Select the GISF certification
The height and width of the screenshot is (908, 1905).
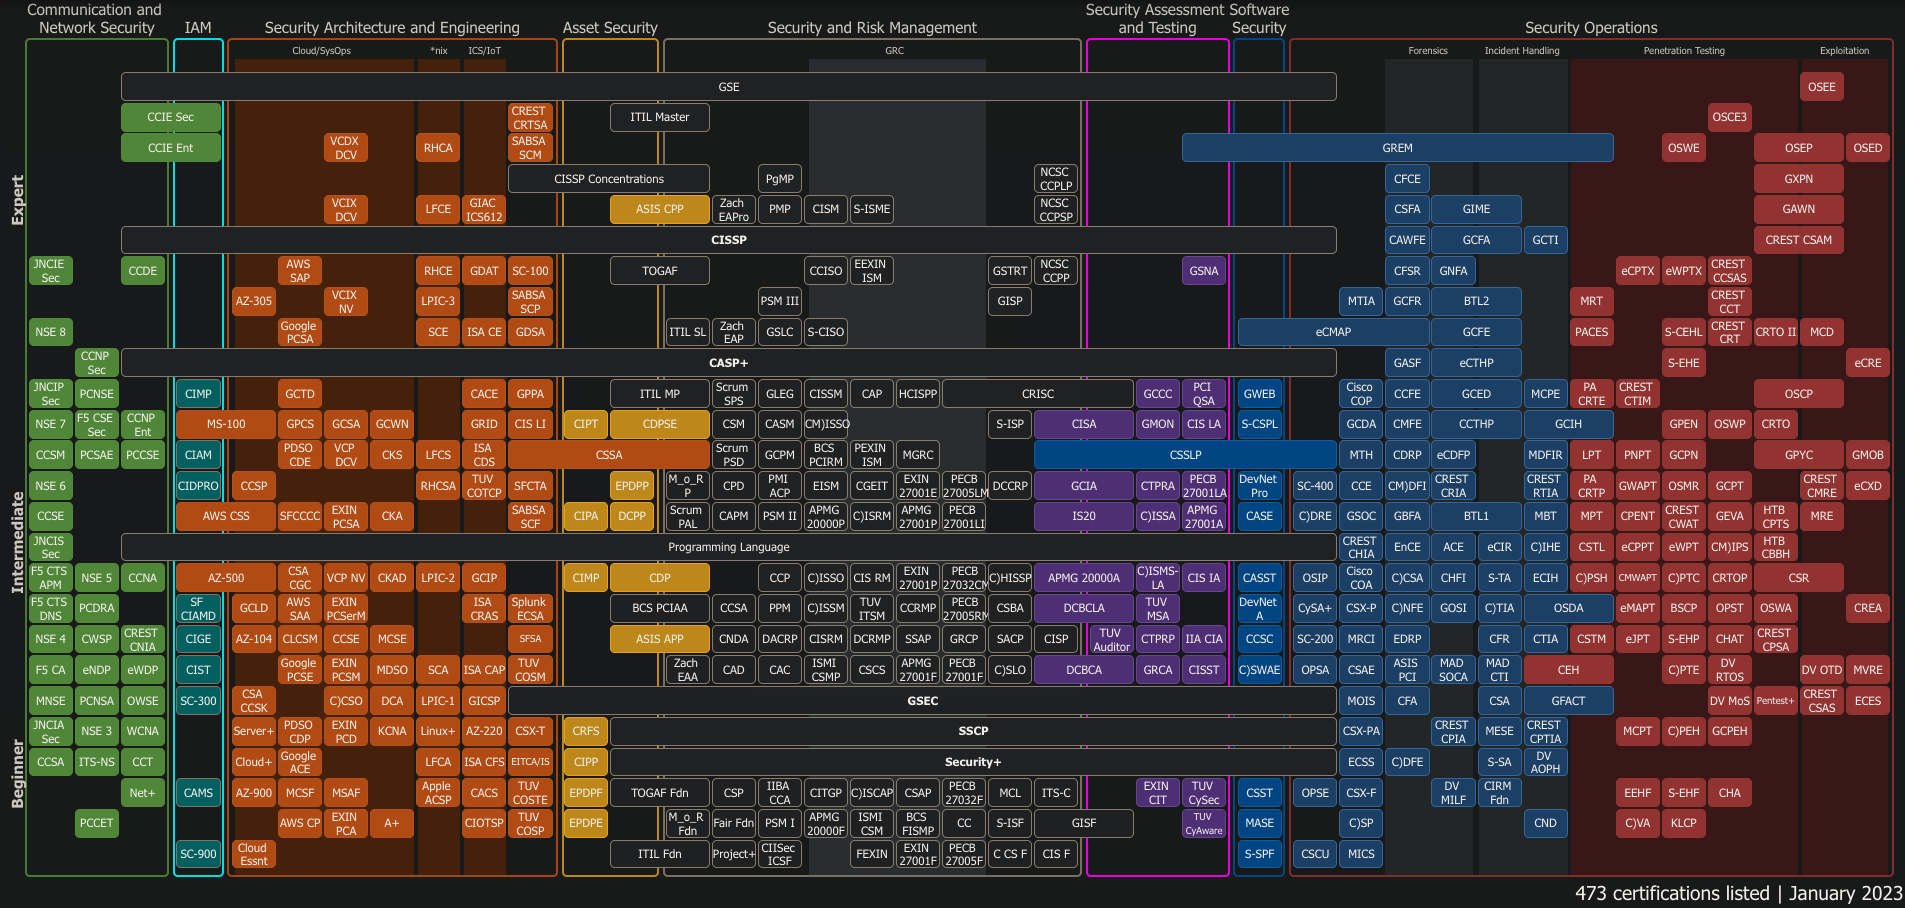coord(1084,823)
